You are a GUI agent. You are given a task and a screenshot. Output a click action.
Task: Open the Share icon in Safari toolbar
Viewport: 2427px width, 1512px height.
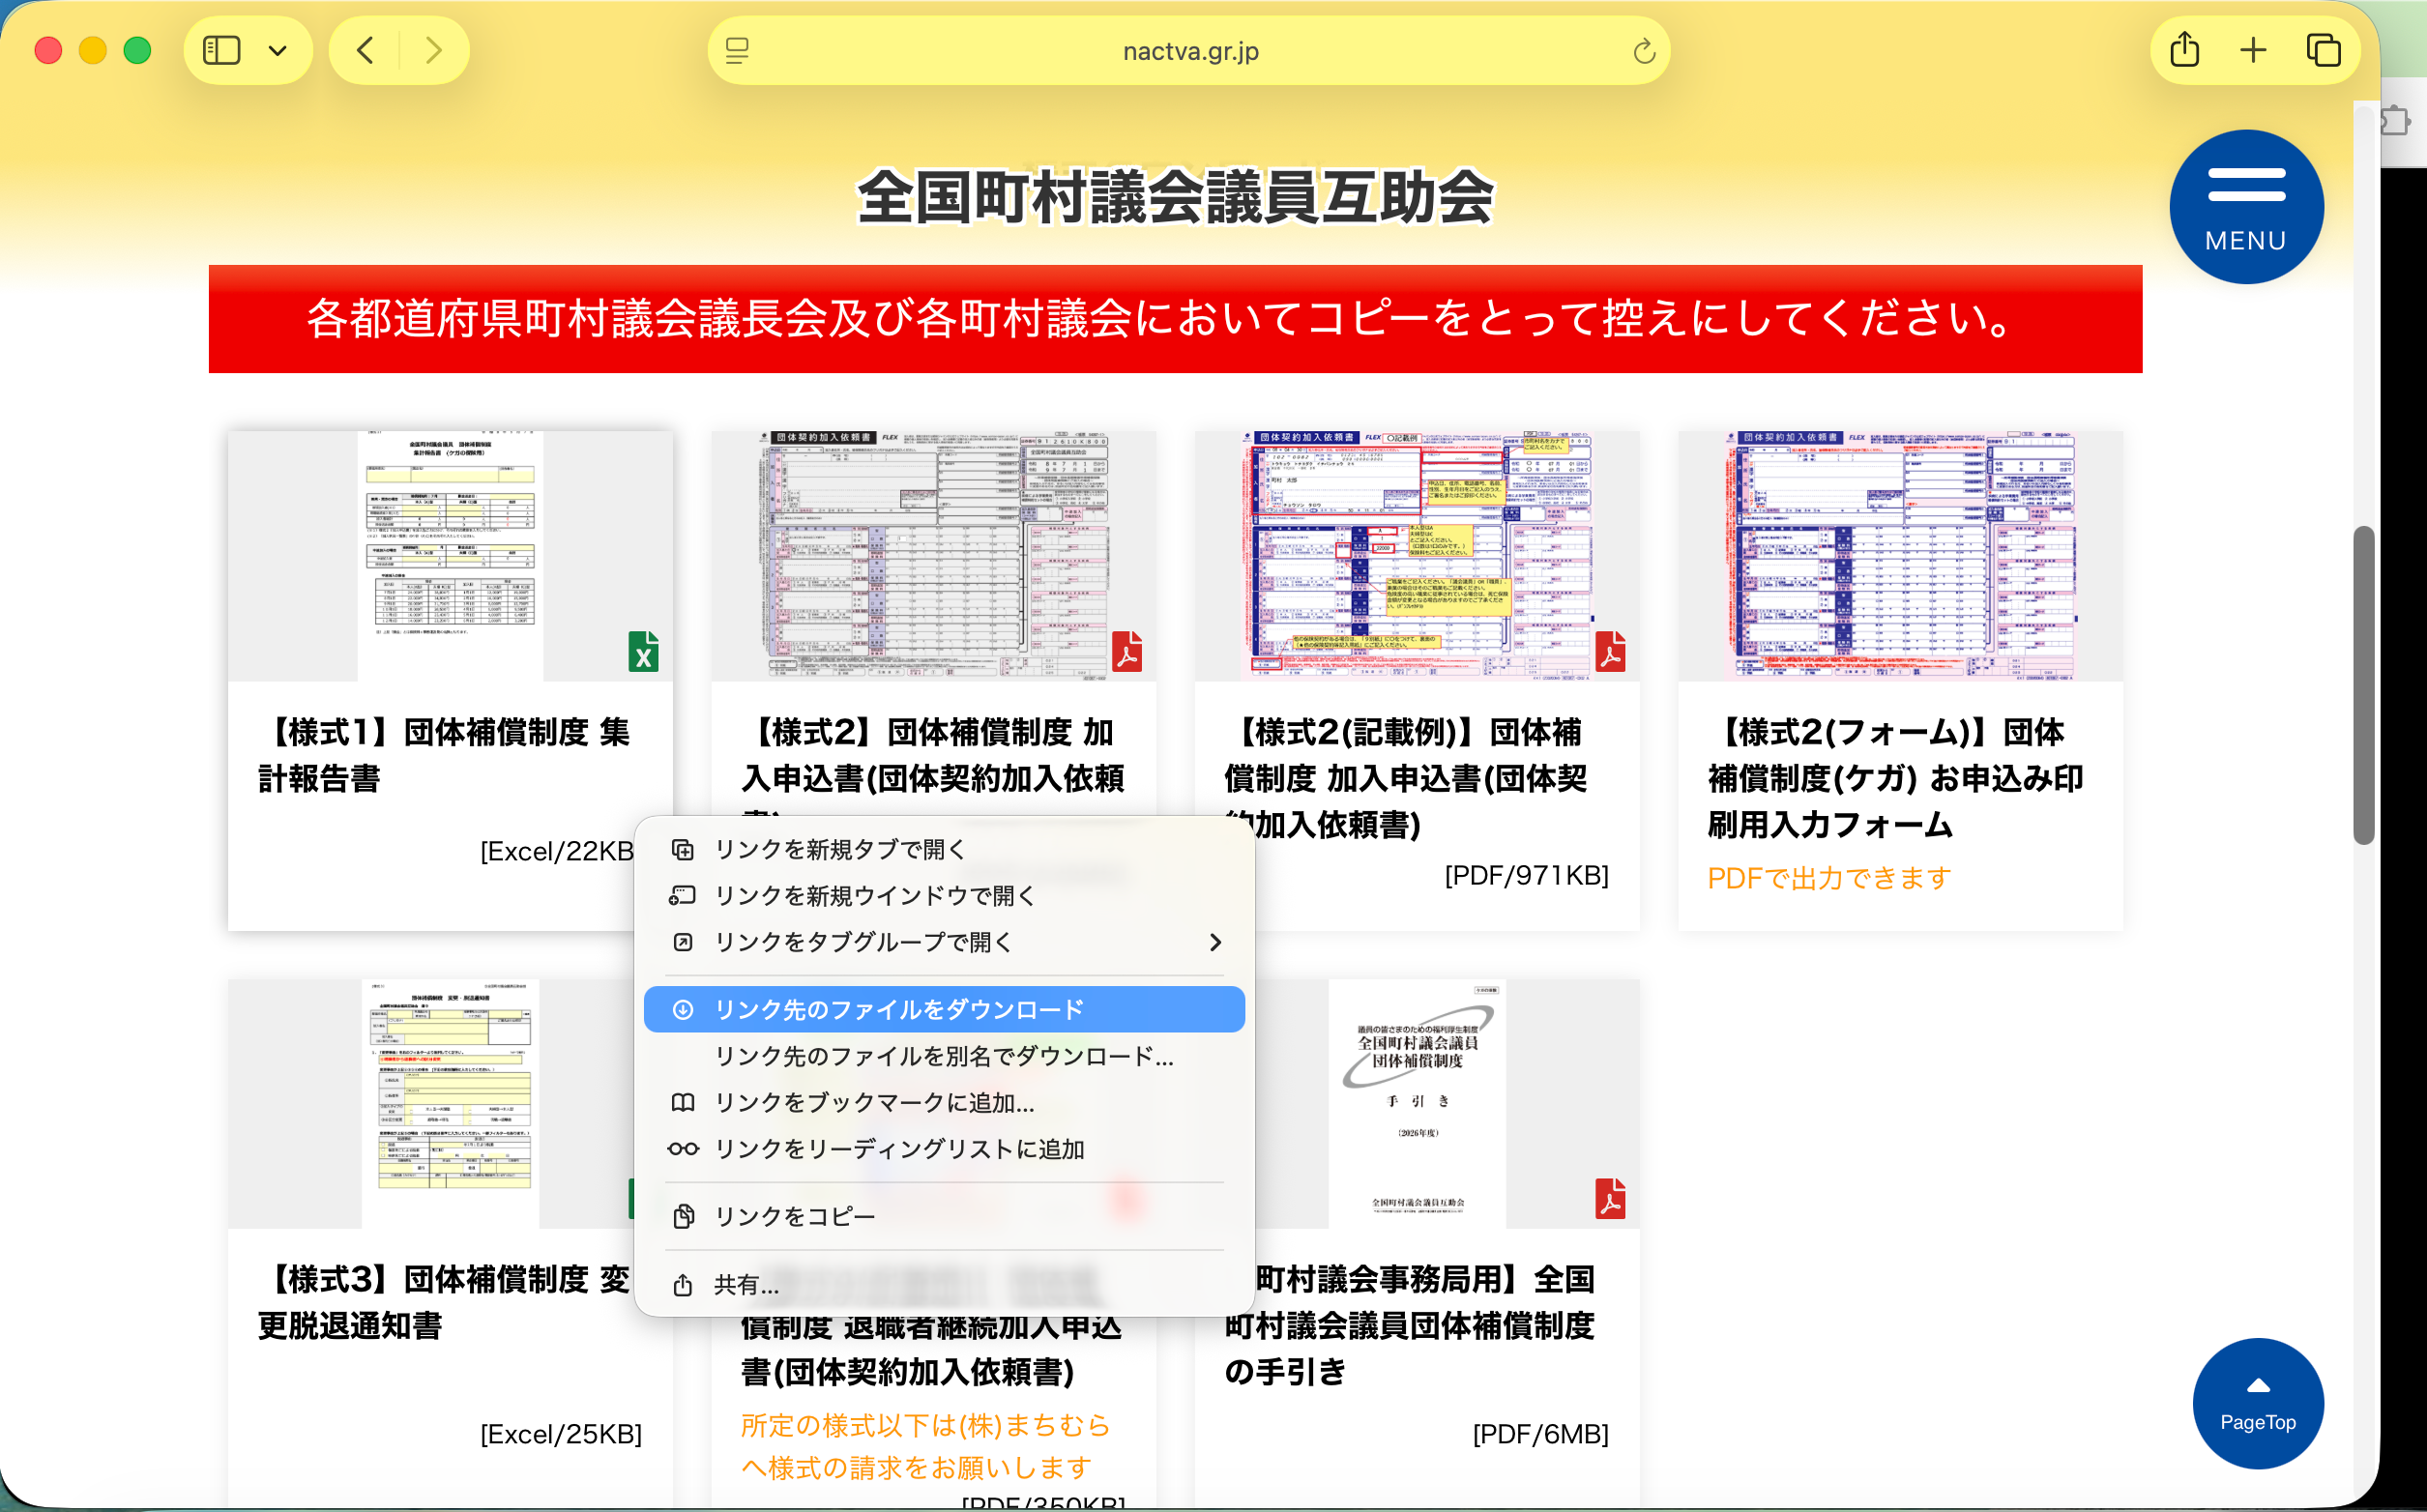(x=2184, y=50)
